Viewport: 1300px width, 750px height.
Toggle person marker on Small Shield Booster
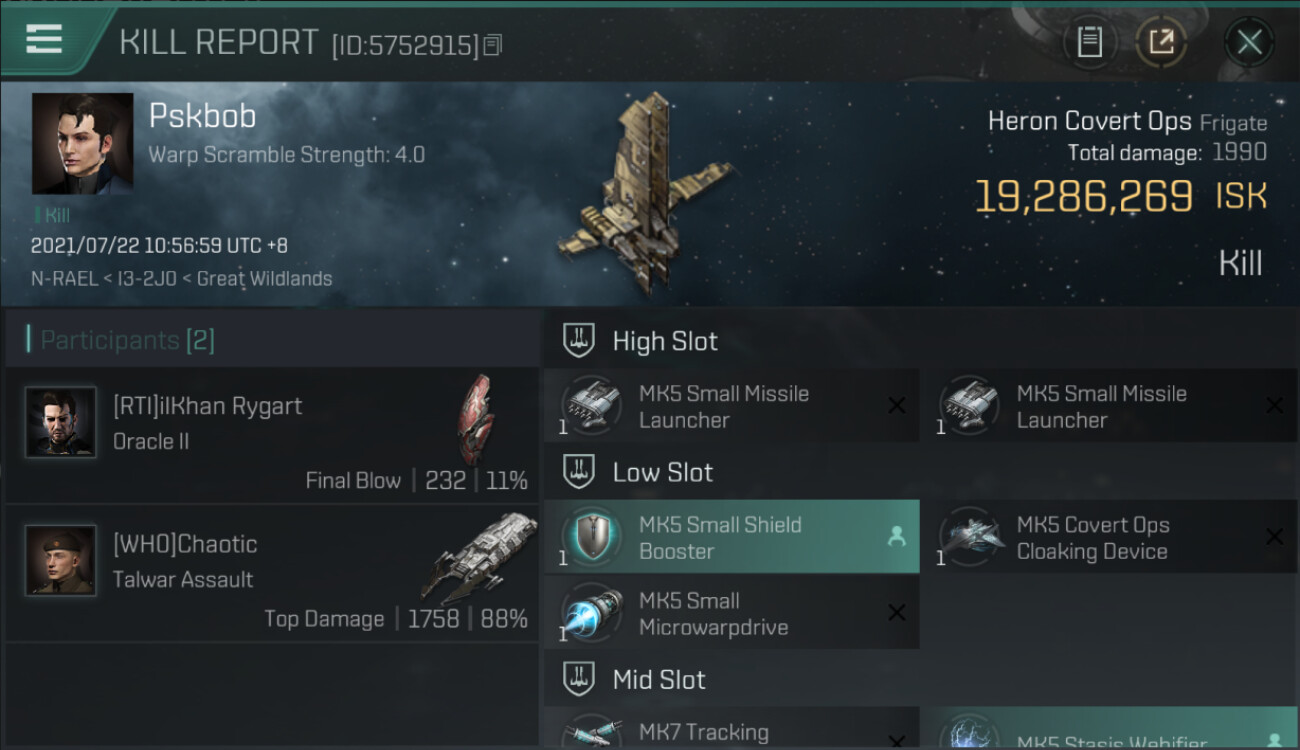[x=897, y=537]
